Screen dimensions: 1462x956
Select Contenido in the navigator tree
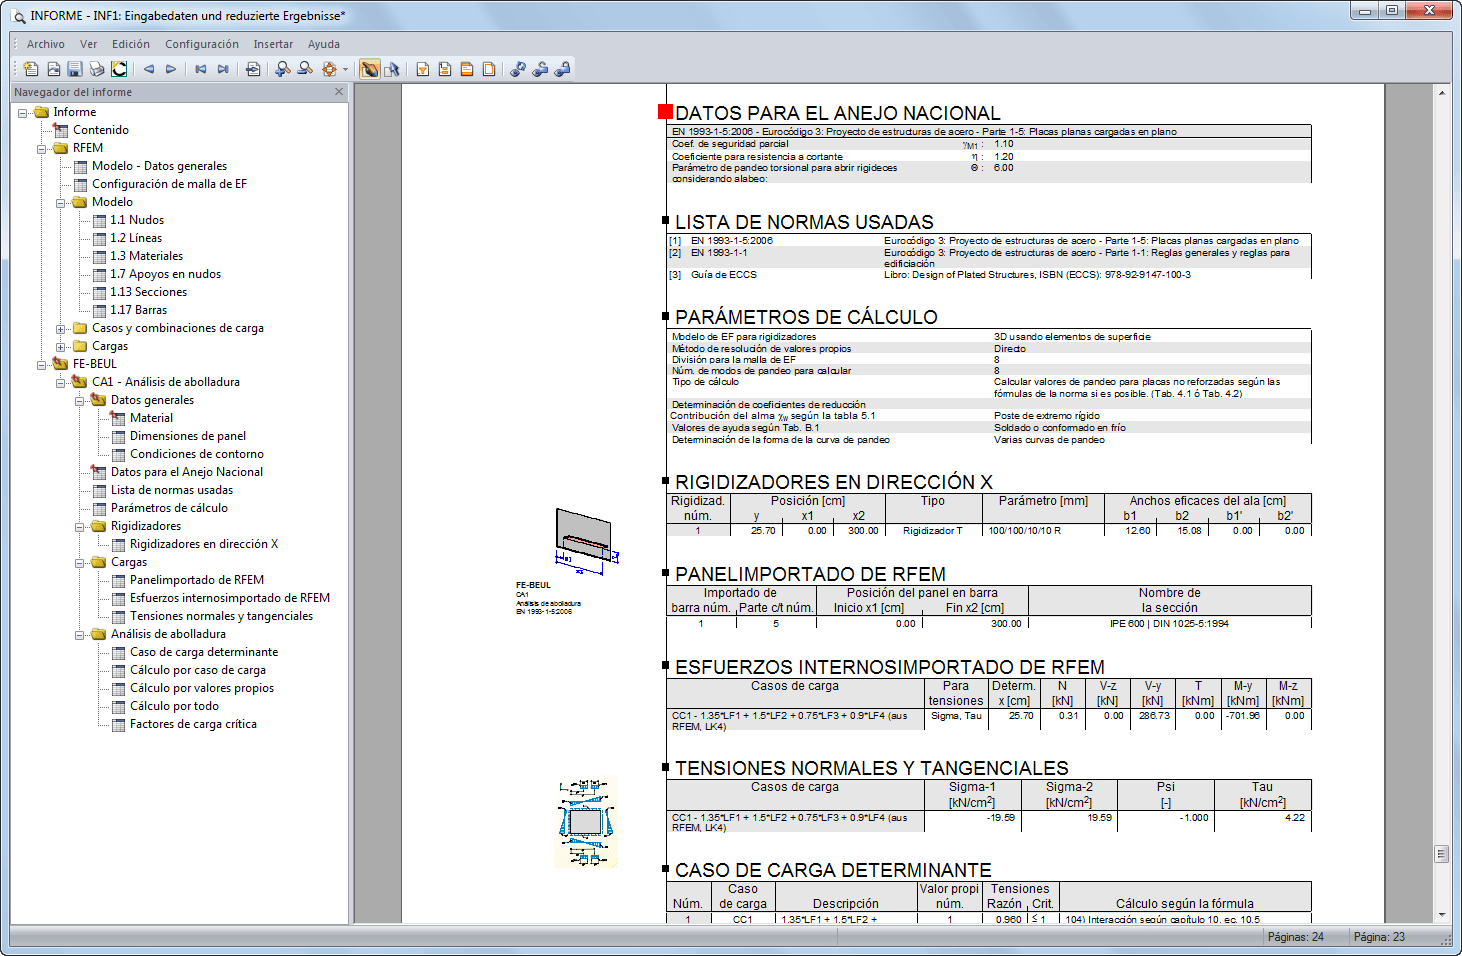[x=101, y=130]
